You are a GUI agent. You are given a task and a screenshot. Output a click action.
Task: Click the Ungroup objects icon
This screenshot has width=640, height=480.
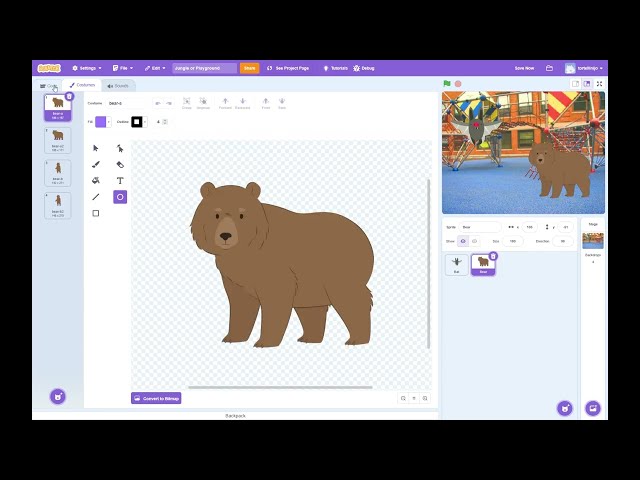tap(203, 103)
